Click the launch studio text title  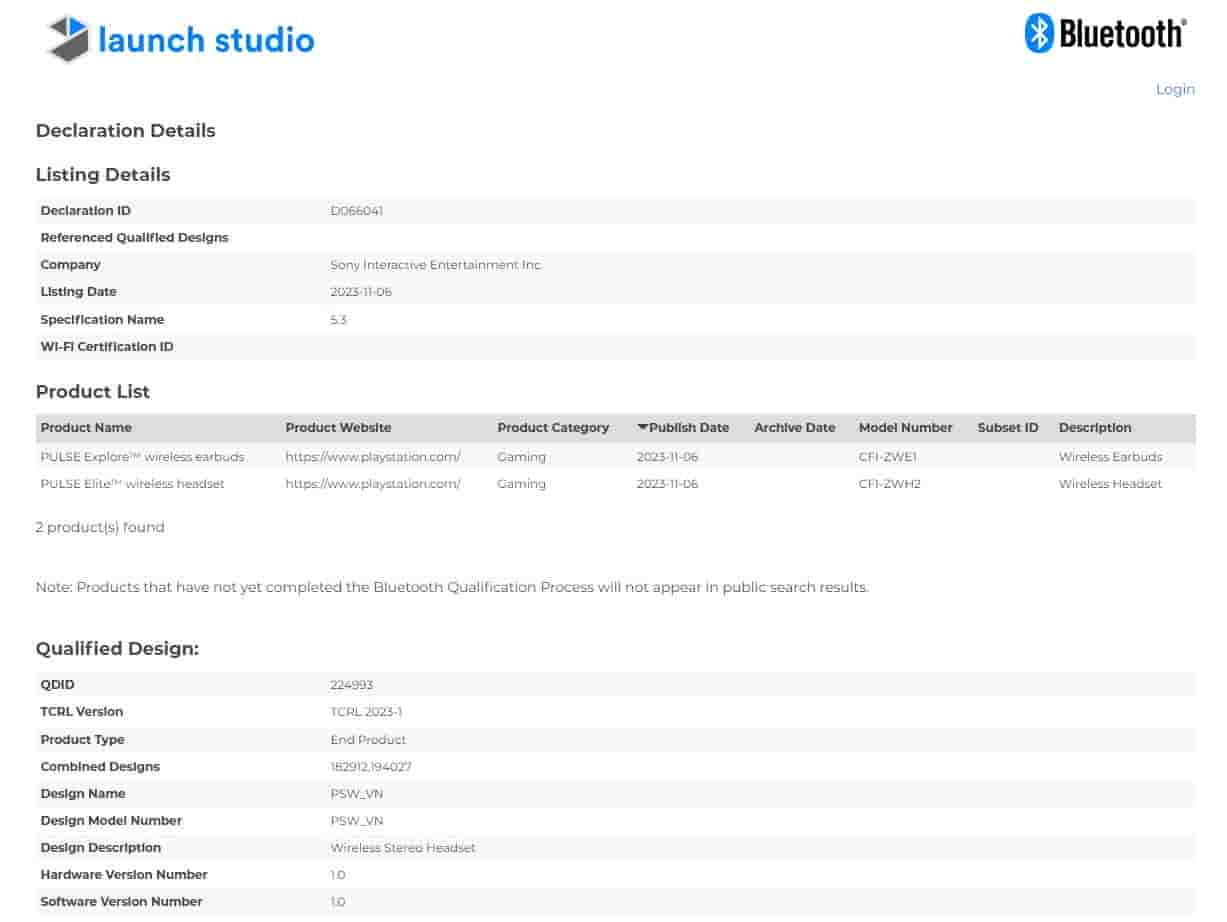coord(206,40)
